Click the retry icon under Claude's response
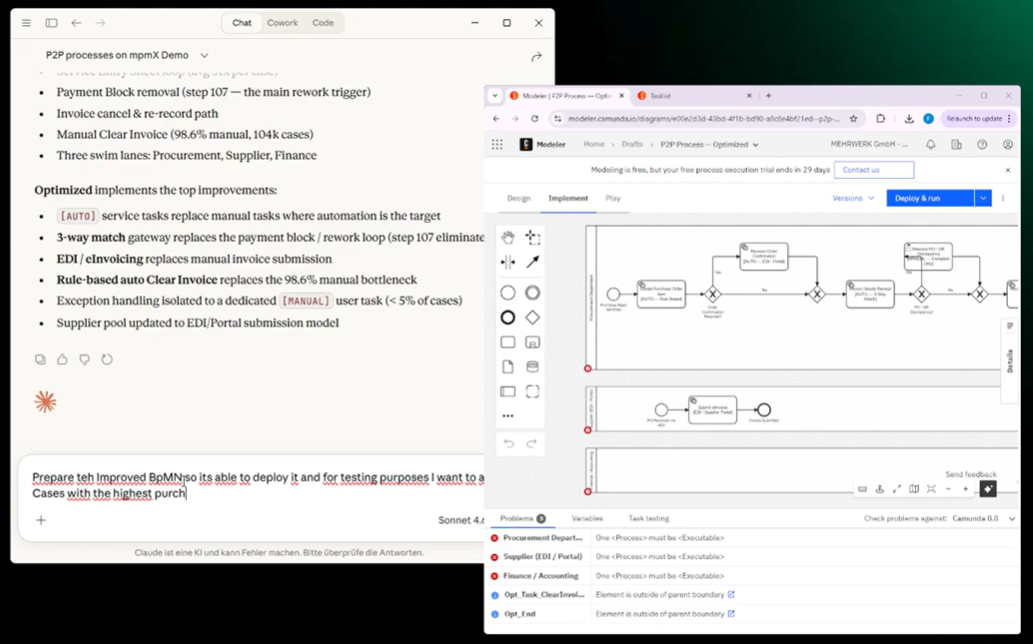The height and width of the screenshot is (644, 1033). [x=107, y=359]
